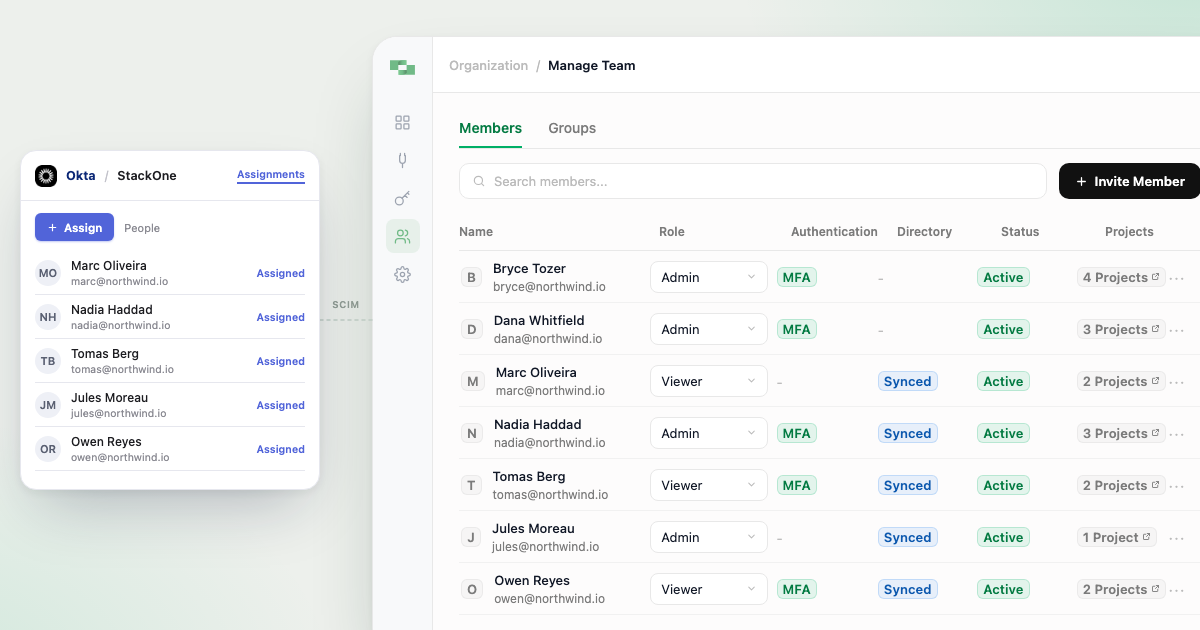Open role dropdown for Nadia Haddad
The width and height of the screenshot is (1200, 630).
click(x=709, y=434)
